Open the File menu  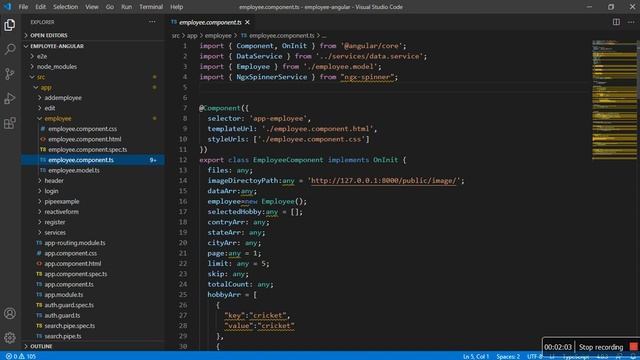23,7
